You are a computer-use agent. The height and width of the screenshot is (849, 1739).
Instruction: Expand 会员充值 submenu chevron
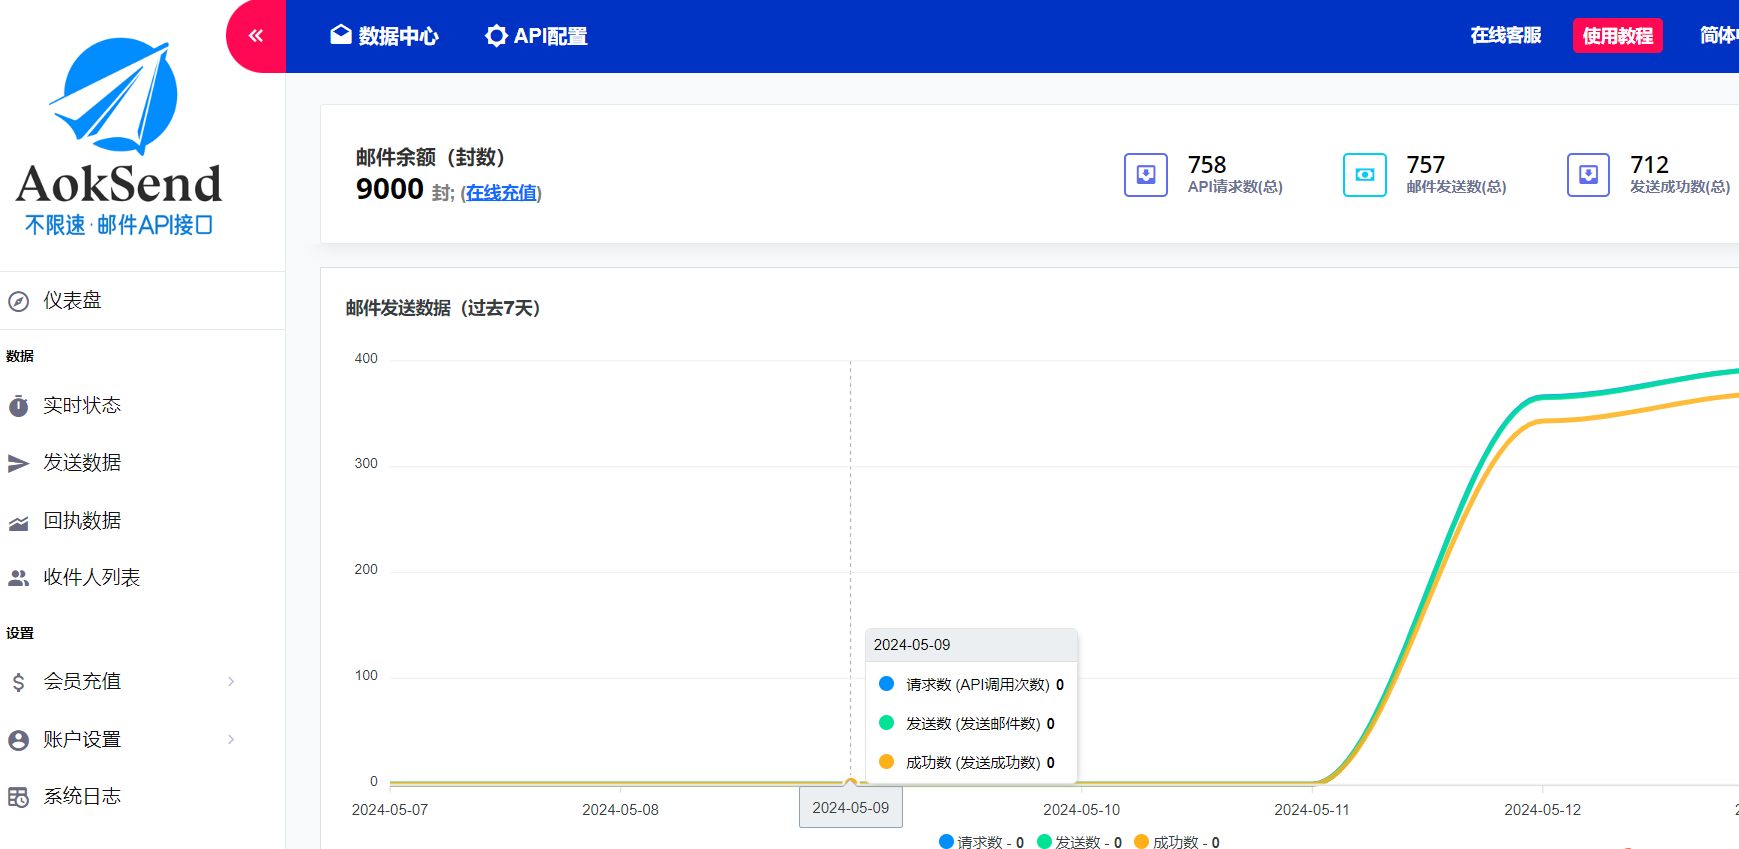click(x=231, y=682)
